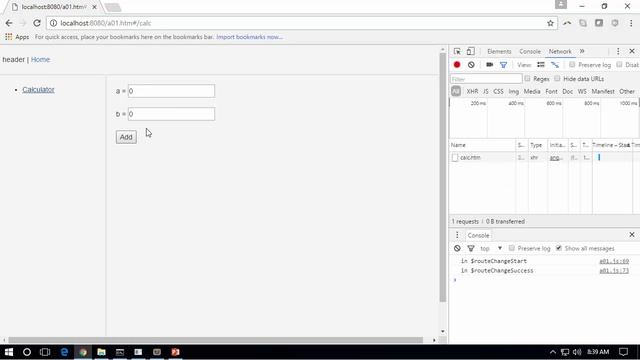640x360 pixels.
Task: Focus the 'b' input field
Action: (x=171, y=114)
